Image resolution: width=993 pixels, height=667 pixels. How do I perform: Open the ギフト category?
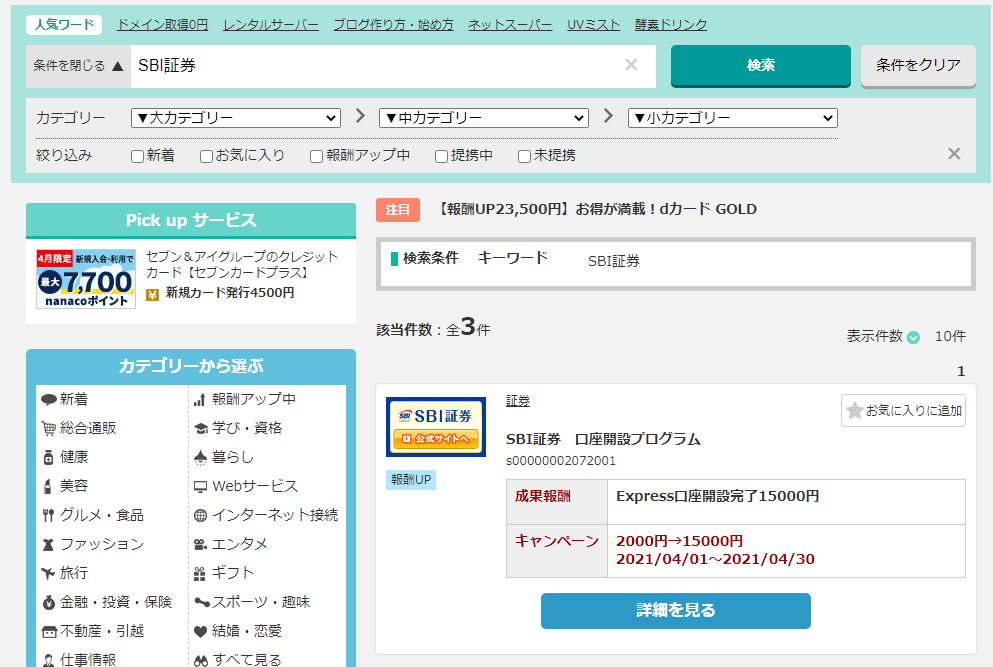224,573
